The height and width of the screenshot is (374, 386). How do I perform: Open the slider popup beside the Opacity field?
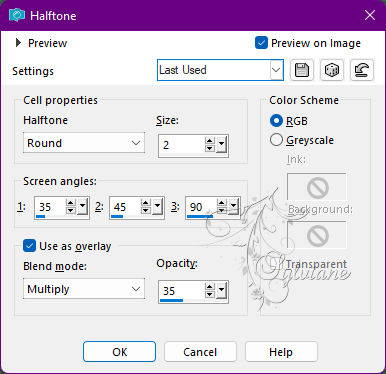click(221, 291)
